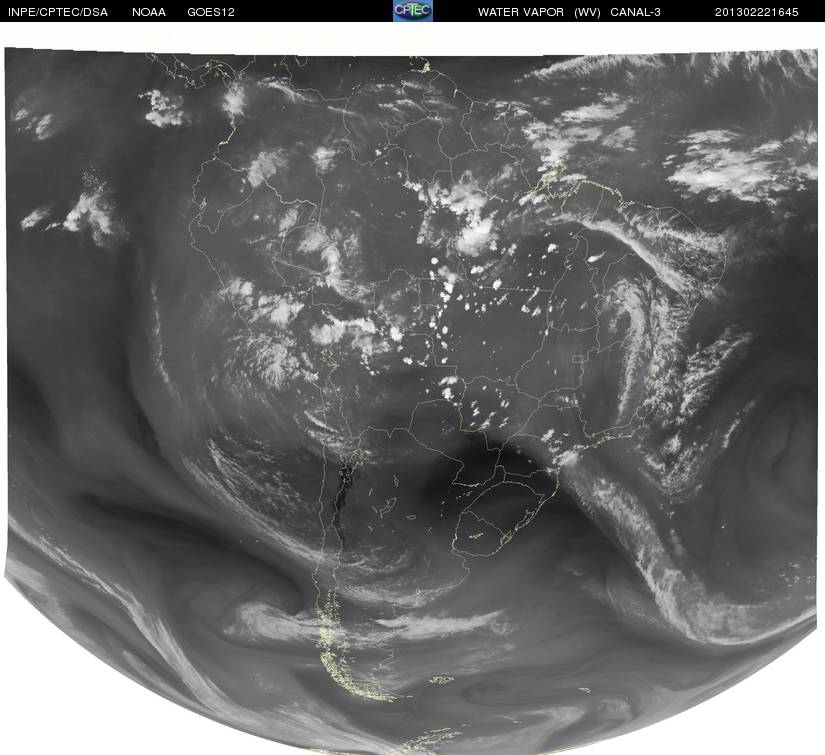Click the (WV) abbreviation label
825x755 pixels.
[x=587, y=12]
